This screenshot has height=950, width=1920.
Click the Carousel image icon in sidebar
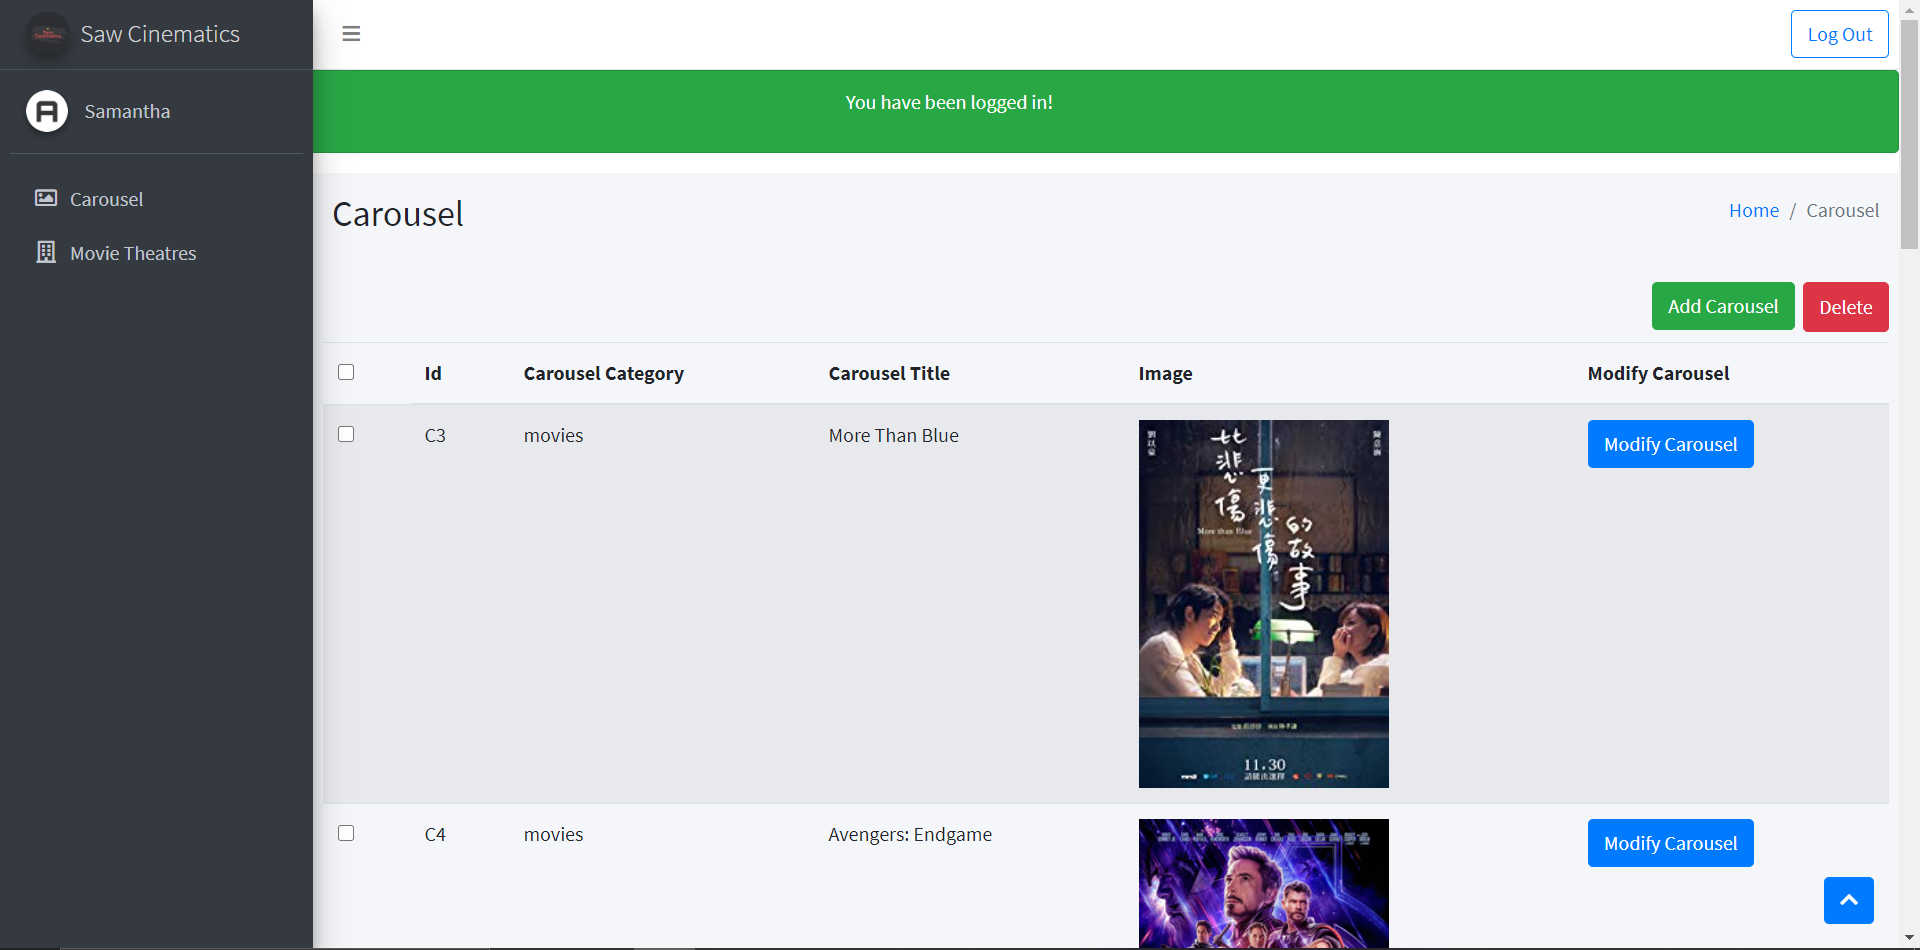[46, 198]
